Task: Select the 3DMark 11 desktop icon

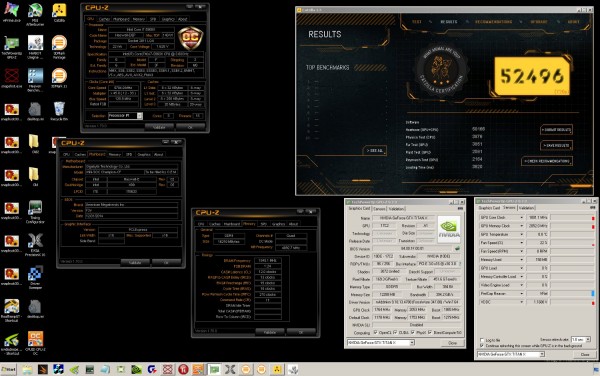Action: [x=59, y=78]
